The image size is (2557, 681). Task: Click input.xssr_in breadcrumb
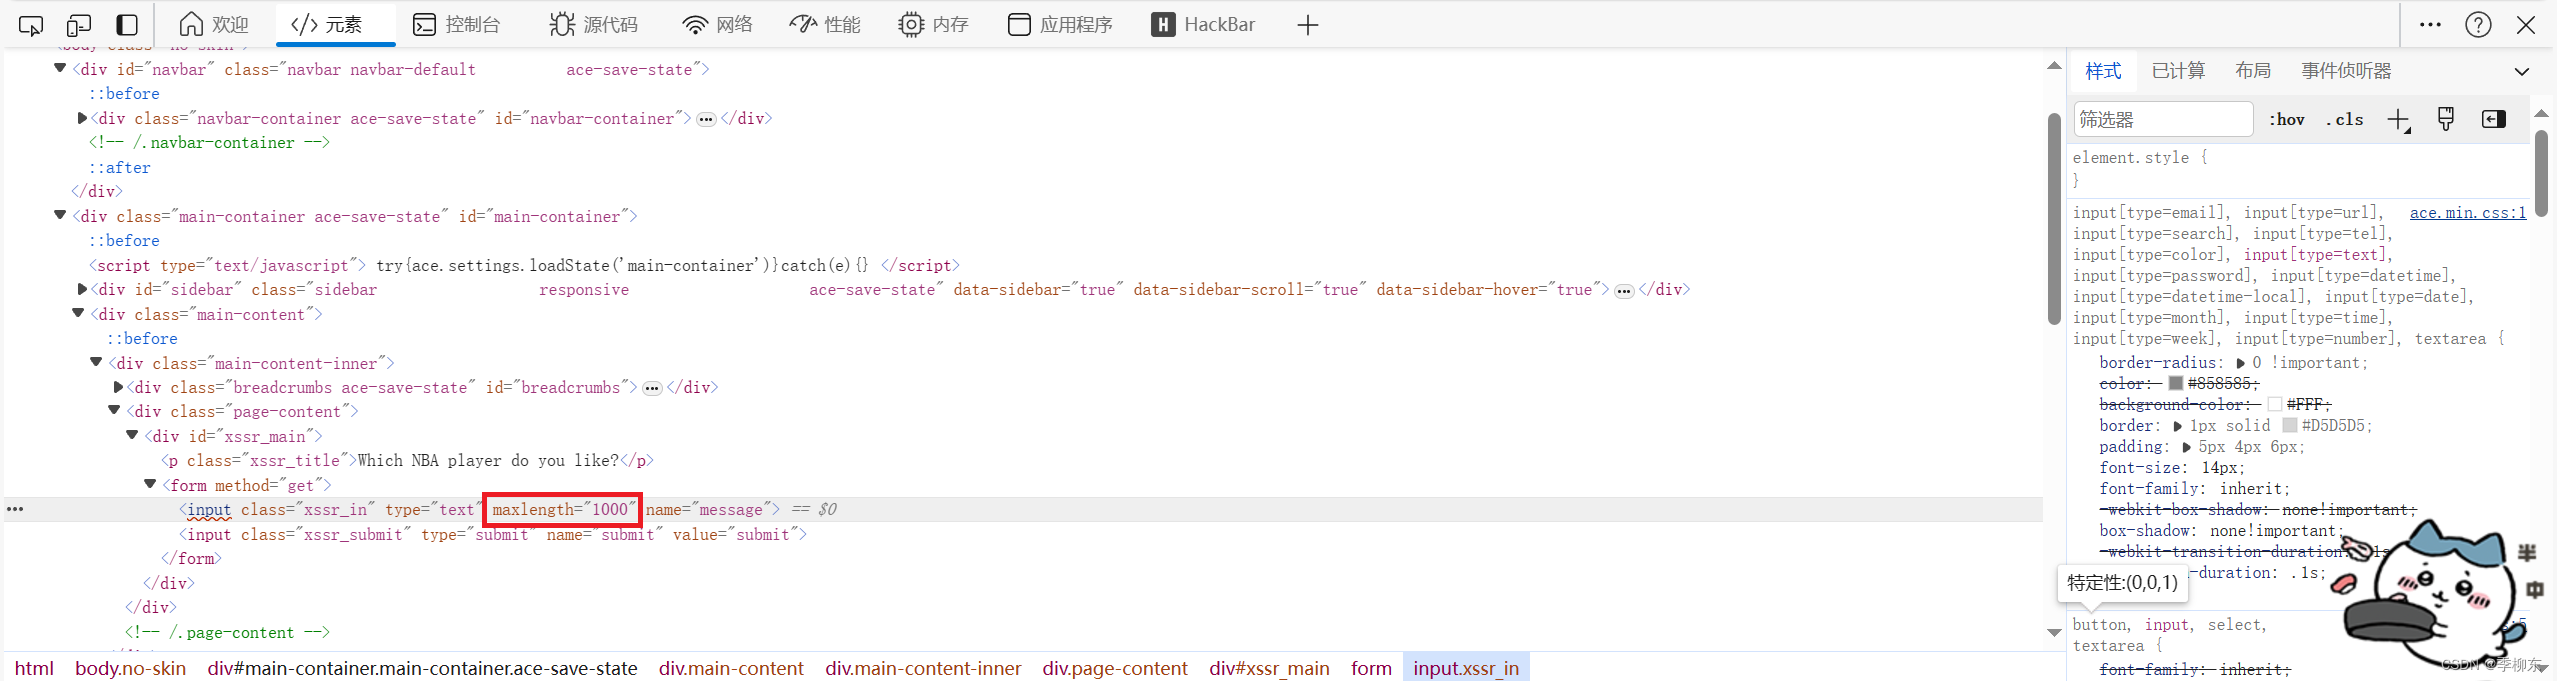[x=1466, y=668]
